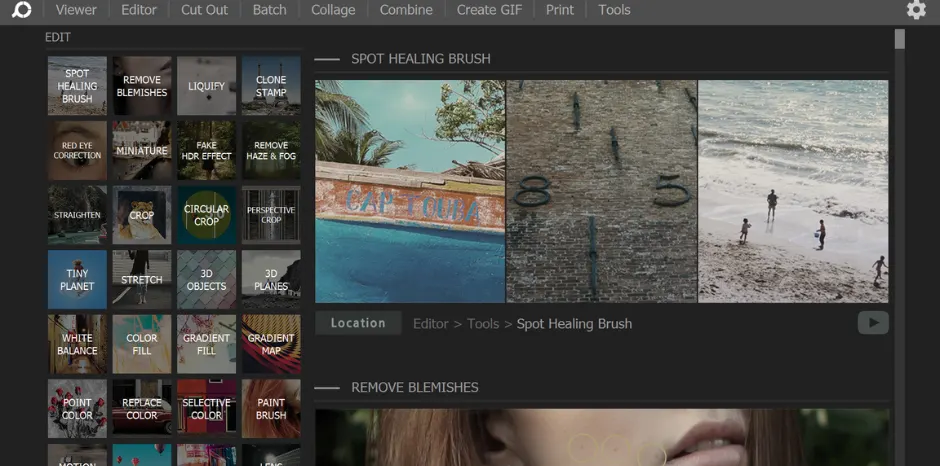Screen dimensions: 940x466
Task: Select the Straighten tile
Action: (x=77, y=215)
